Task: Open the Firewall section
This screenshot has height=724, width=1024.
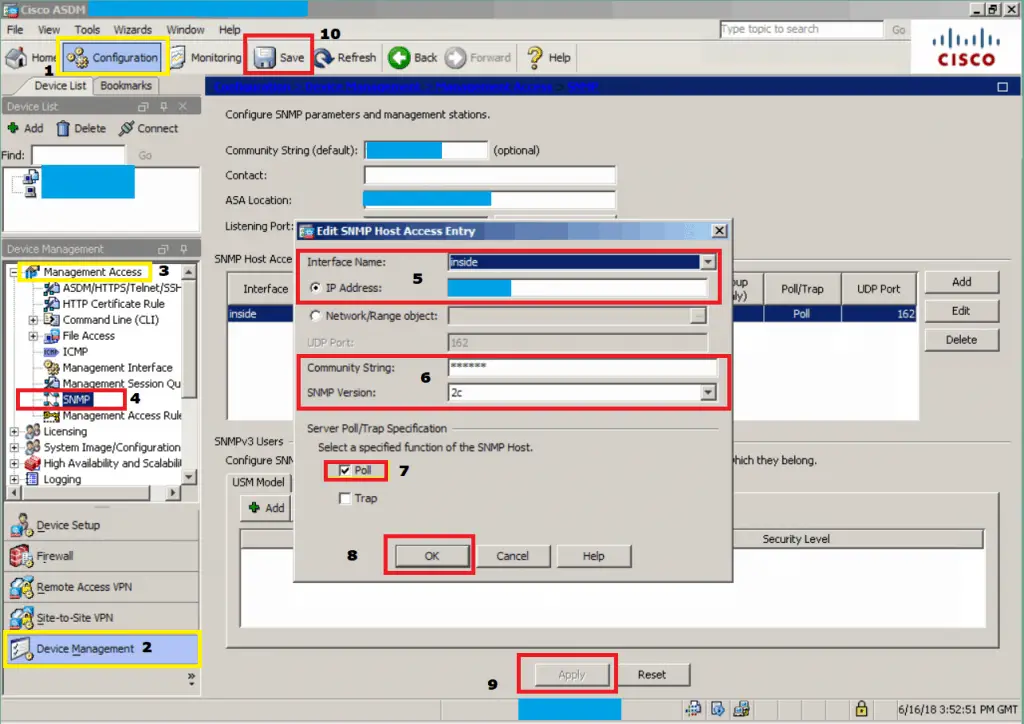Action: 101,556
